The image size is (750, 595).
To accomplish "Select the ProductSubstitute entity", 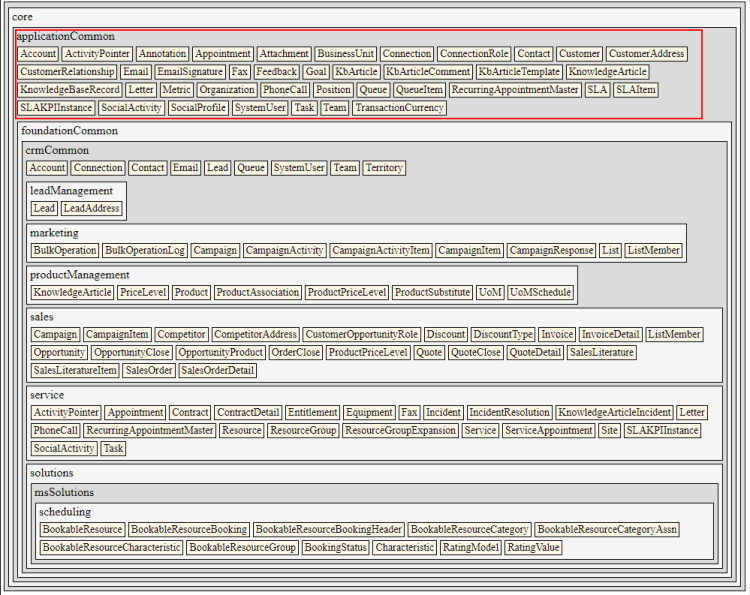I will 432,293.
